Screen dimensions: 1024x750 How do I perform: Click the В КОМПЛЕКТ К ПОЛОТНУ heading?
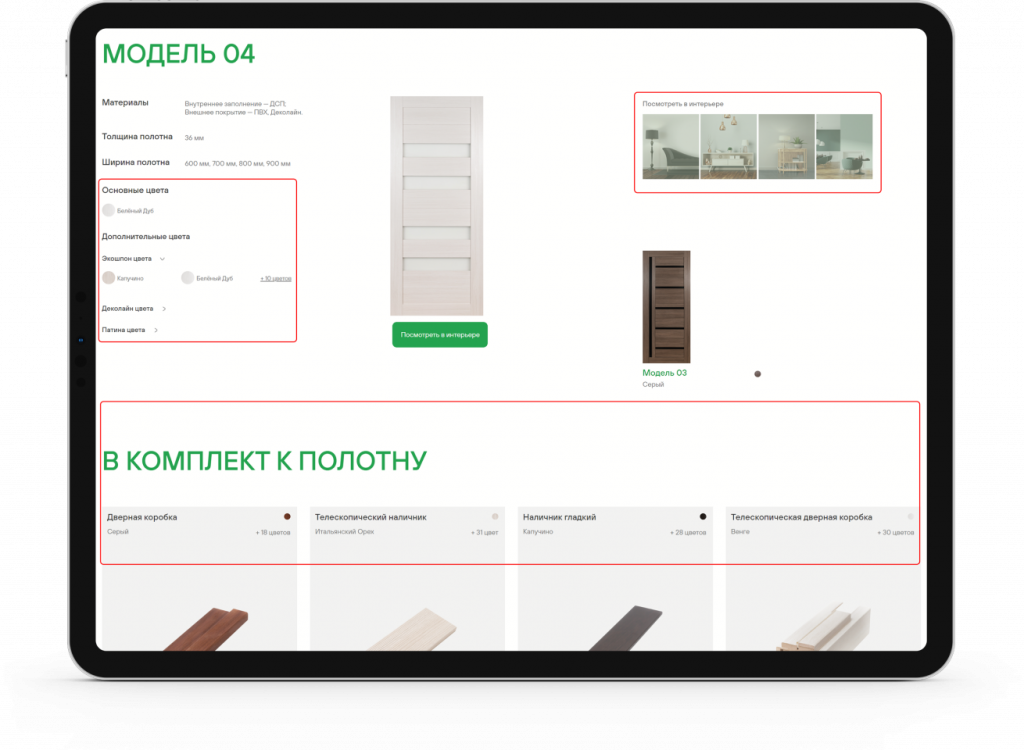click(264, 461)
